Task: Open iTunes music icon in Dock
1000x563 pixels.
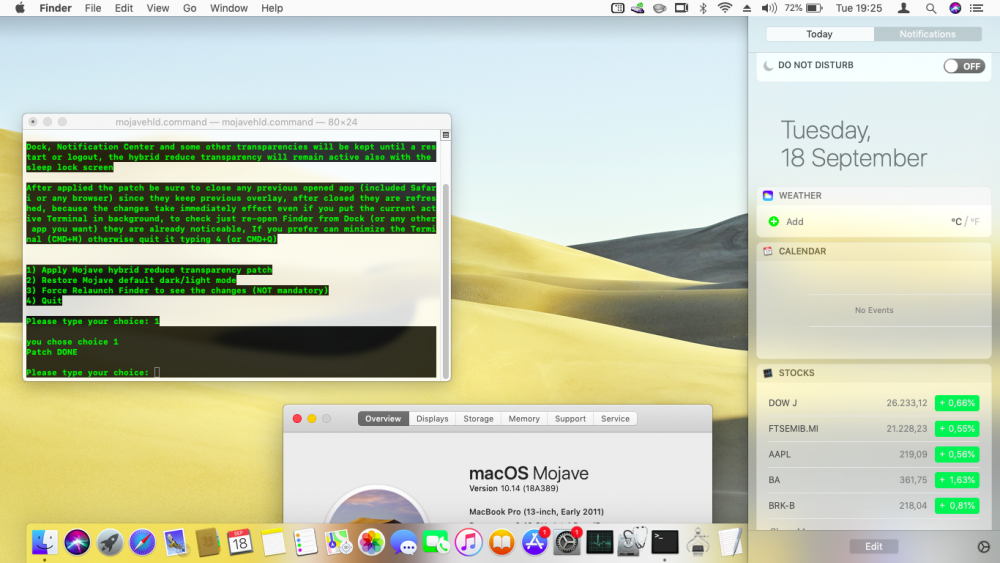Action: pos(469,543)
